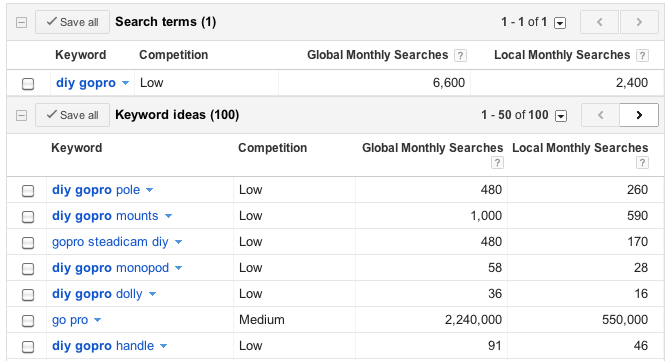The height and width of the screenshot is (361, 672).
Task: Sort Keyword ideas by Keyword column header
Action: coord(77,148)
